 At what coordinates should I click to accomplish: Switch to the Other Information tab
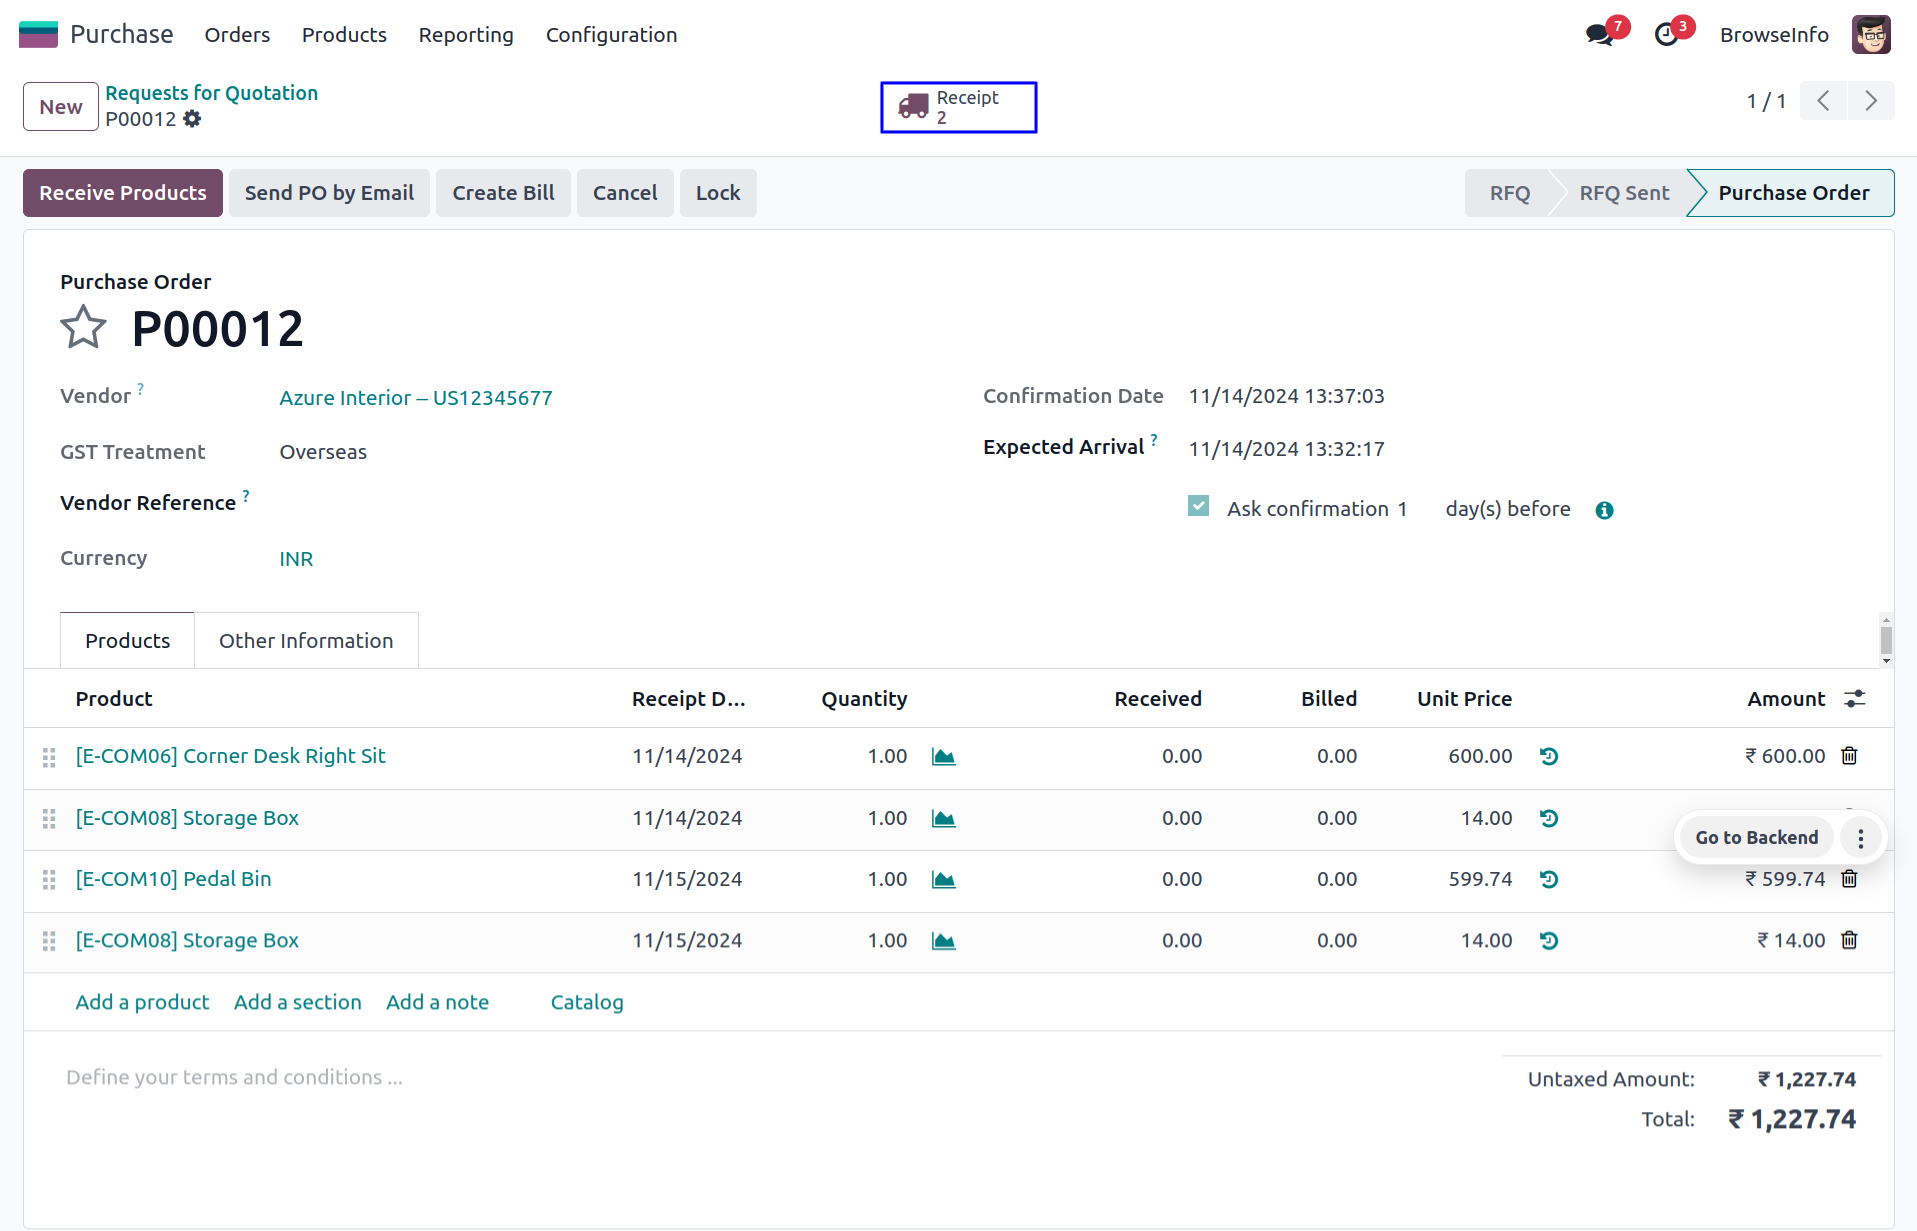[306, 641]
